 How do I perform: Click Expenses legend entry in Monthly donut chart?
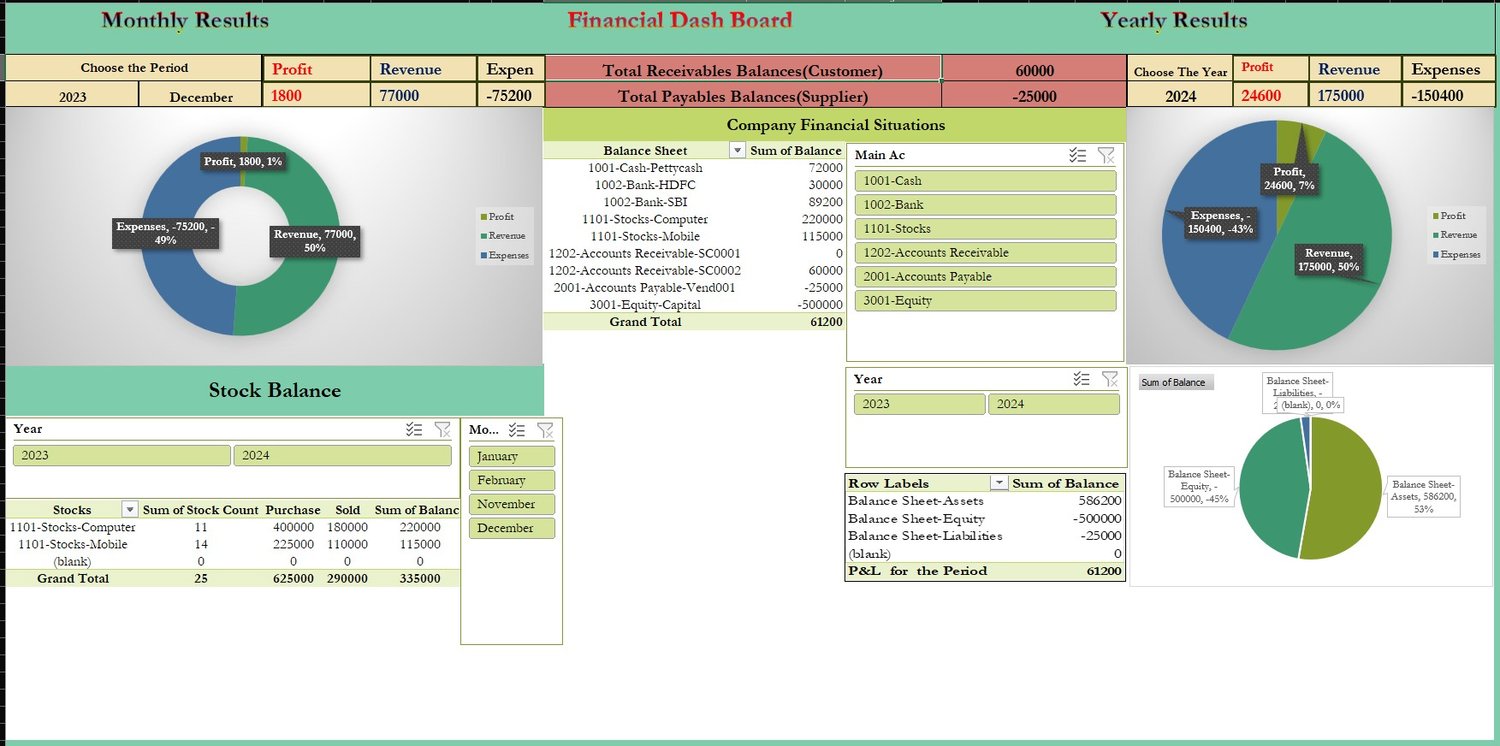click(503, 256)
